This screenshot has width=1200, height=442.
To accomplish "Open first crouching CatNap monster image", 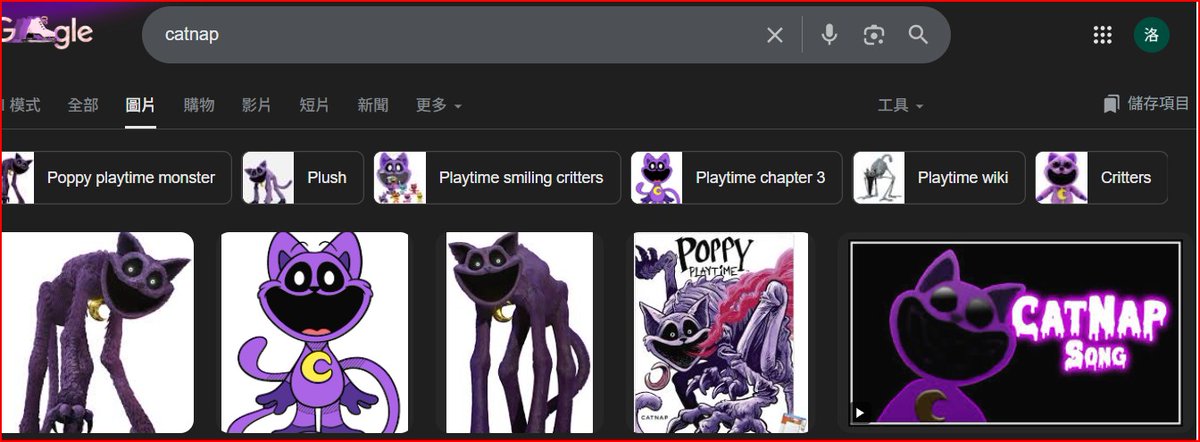I will (97, 334).
